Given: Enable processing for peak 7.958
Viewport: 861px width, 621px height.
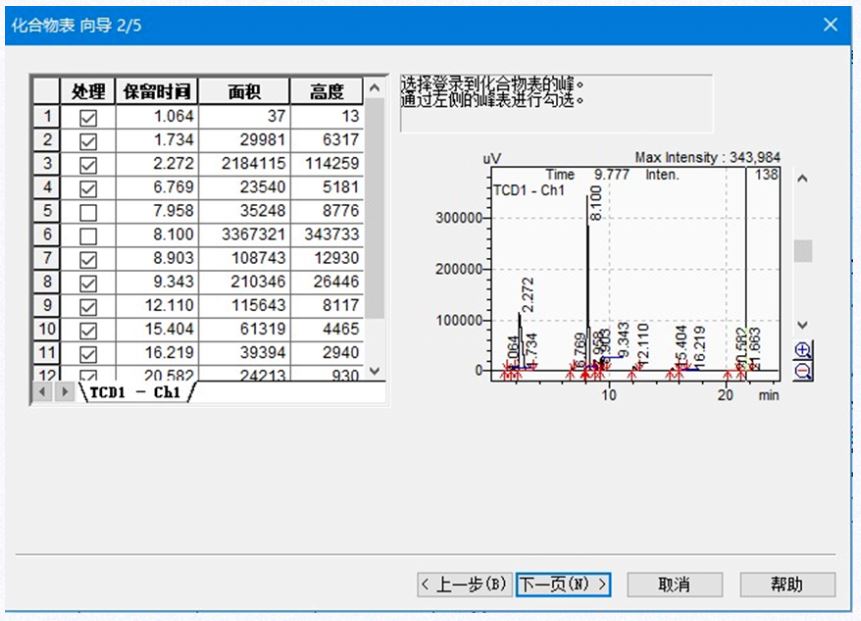Looking at the screenshot, I should click(88, 210).
